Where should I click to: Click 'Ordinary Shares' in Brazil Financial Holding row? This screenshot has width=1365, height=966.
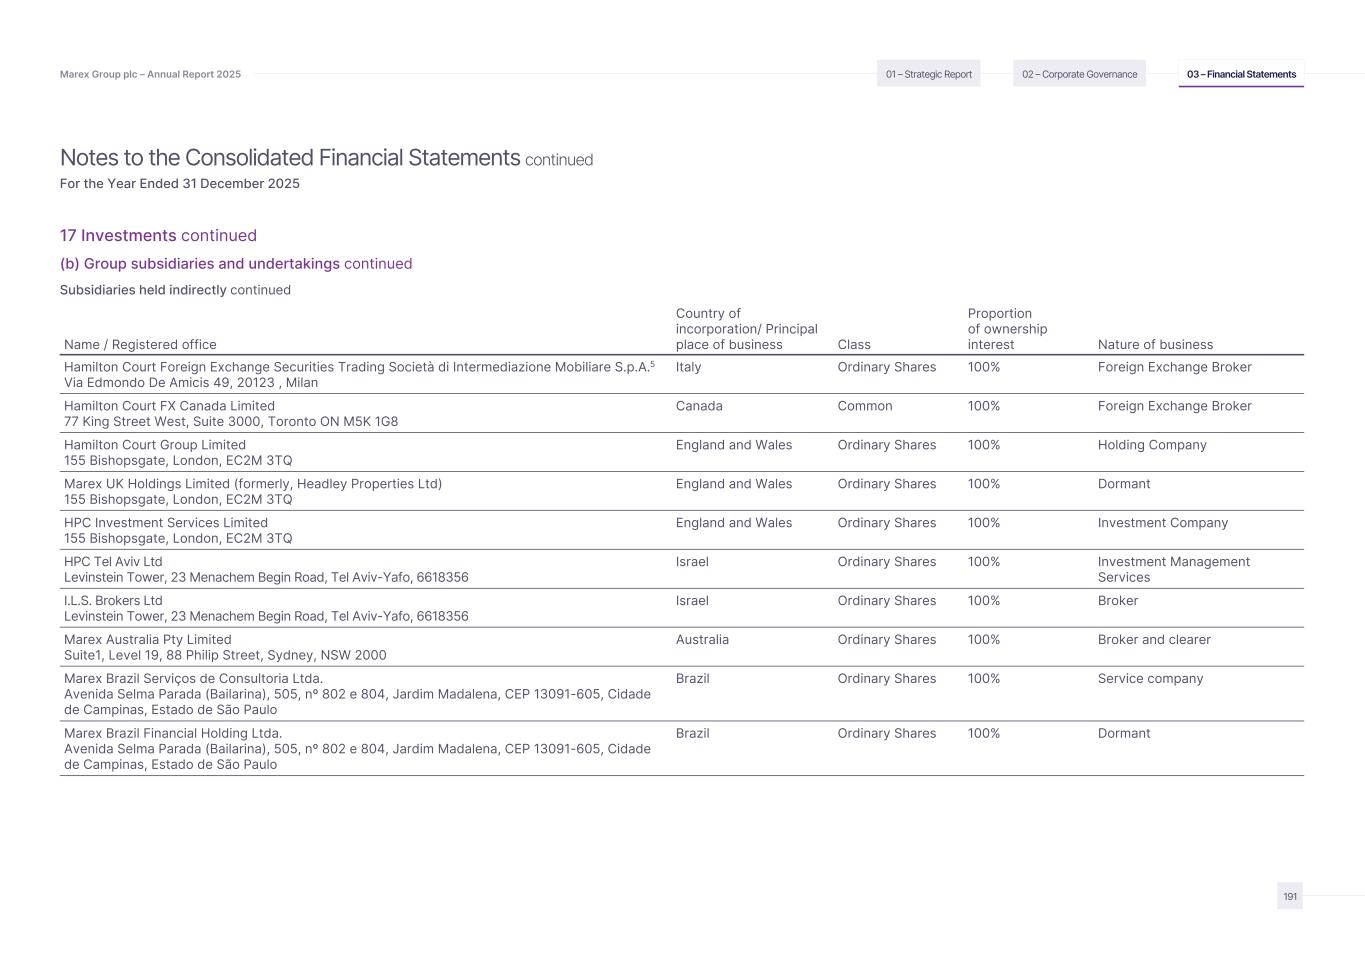coord(887,734)
